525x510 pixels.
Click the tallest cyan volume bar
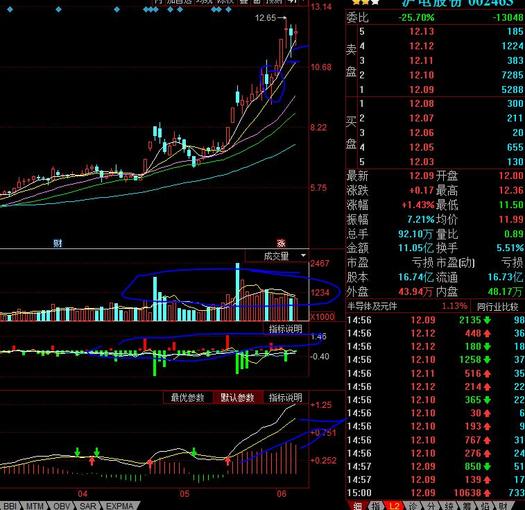[237, 292]
